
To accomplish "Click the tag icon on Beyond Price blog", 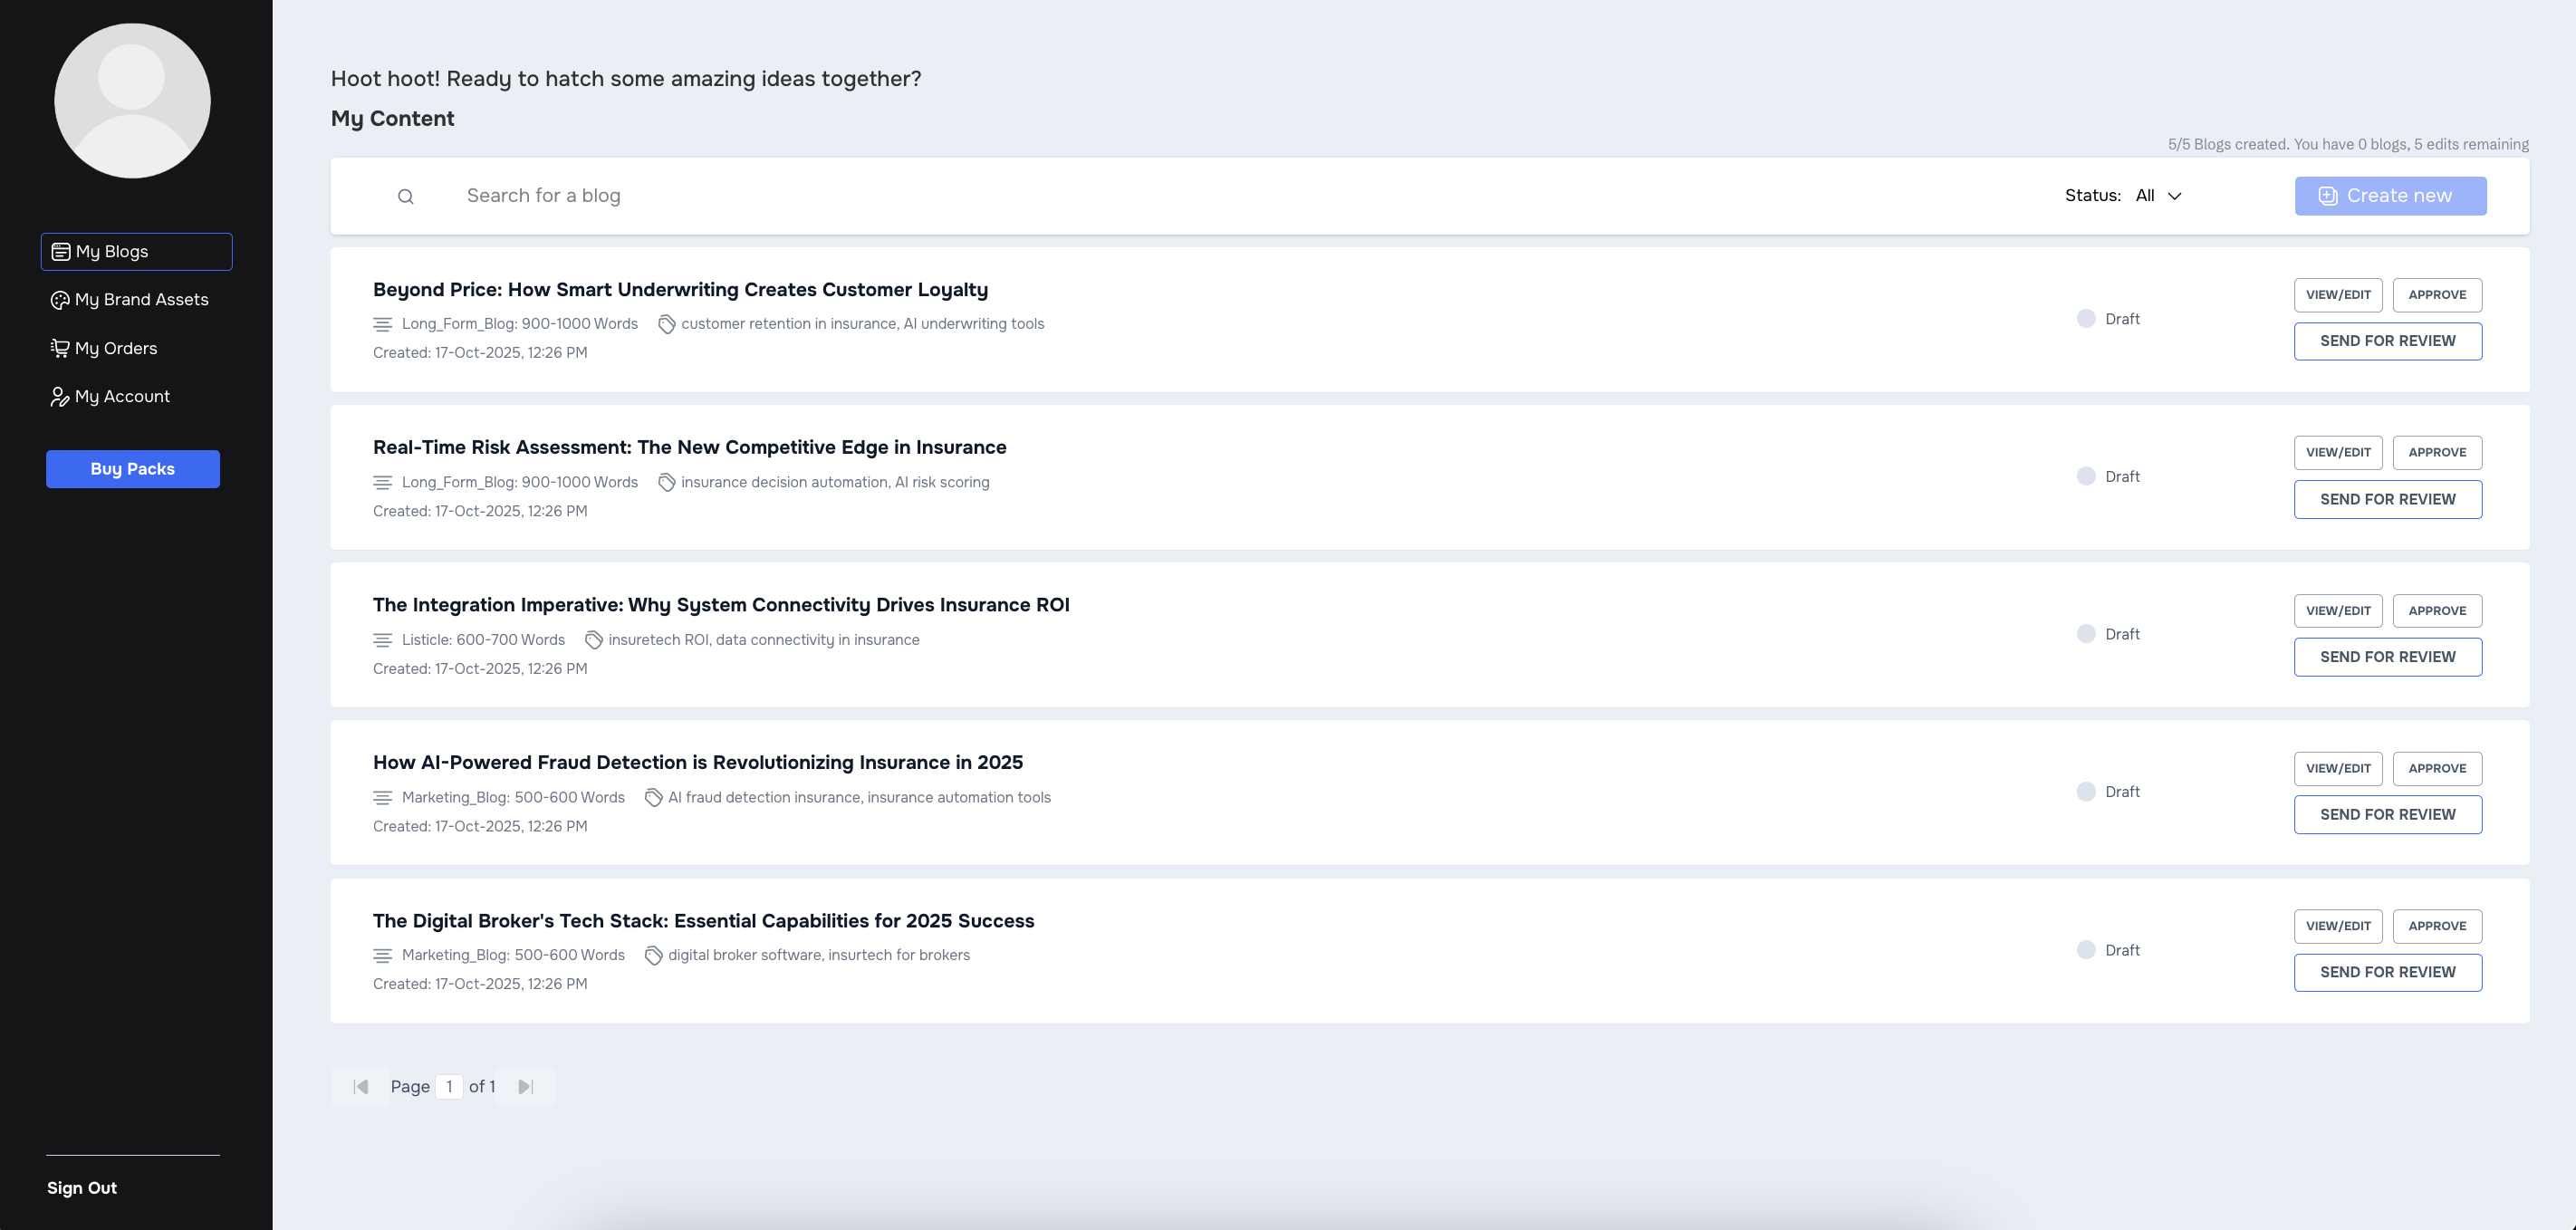I will click(x=667, y=324).
